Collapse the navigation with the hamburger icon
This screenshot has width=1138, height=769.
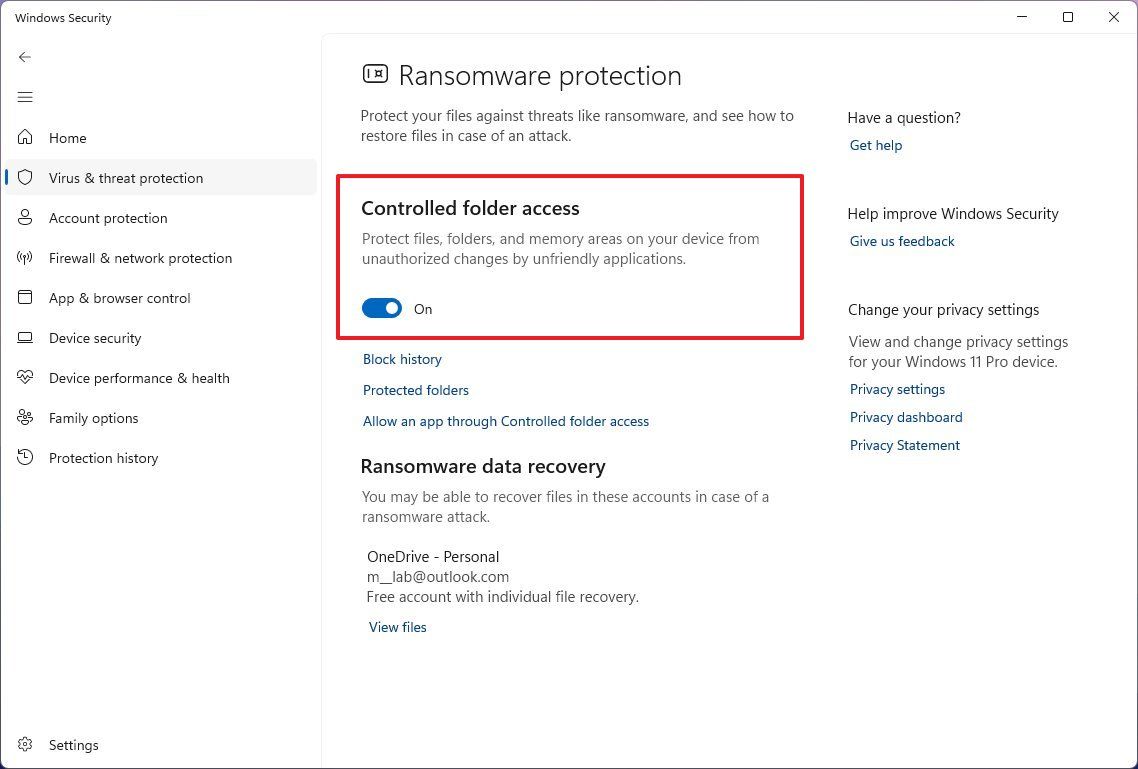(25, 97)
